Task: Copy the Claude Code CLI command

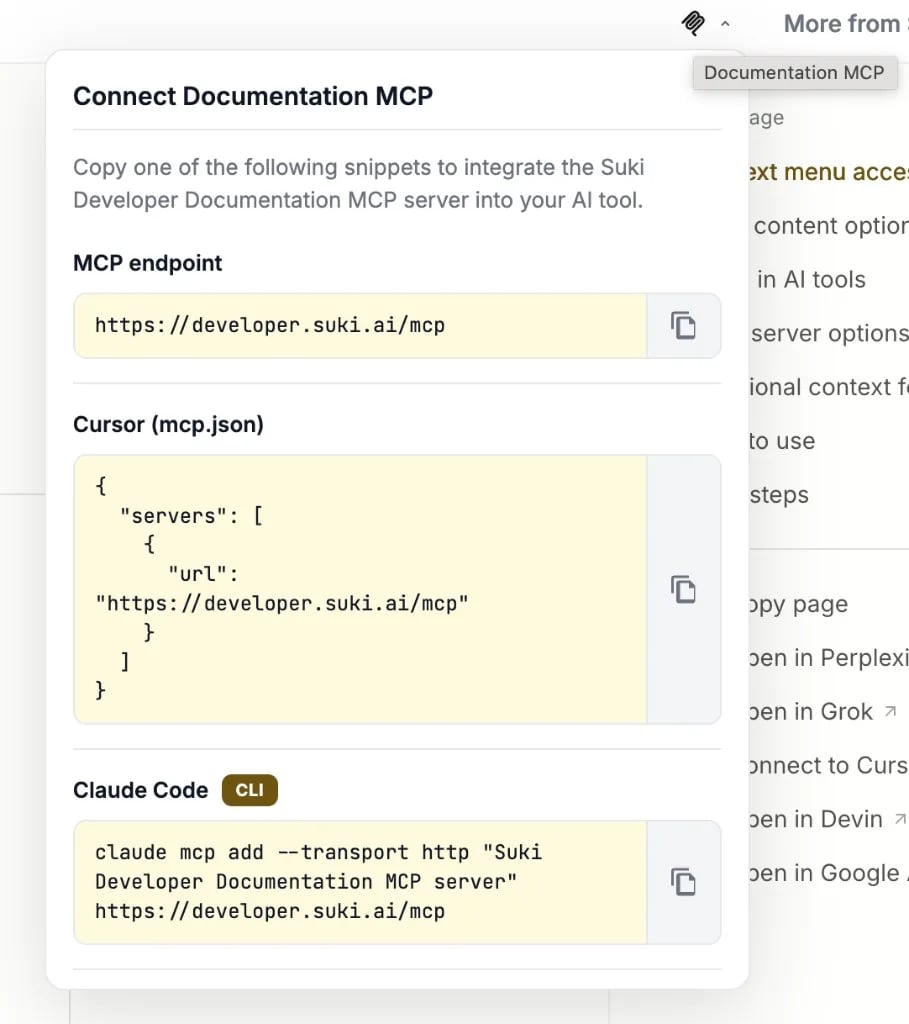Action: coord(683,882)
